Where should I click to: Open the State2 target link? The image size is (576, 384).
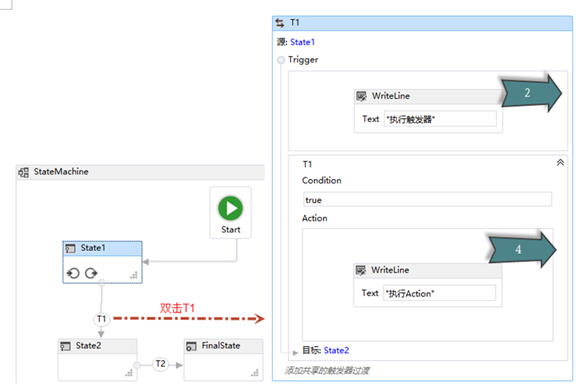(x=336, y=351)
